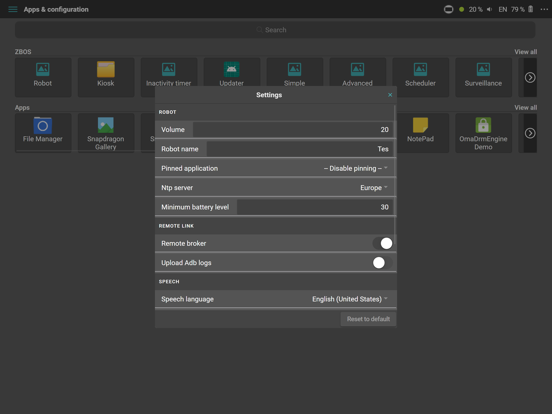Viewport: 552px width, 414px height.
Task: Launch the Updater app
Action: (x=232, y=73)
